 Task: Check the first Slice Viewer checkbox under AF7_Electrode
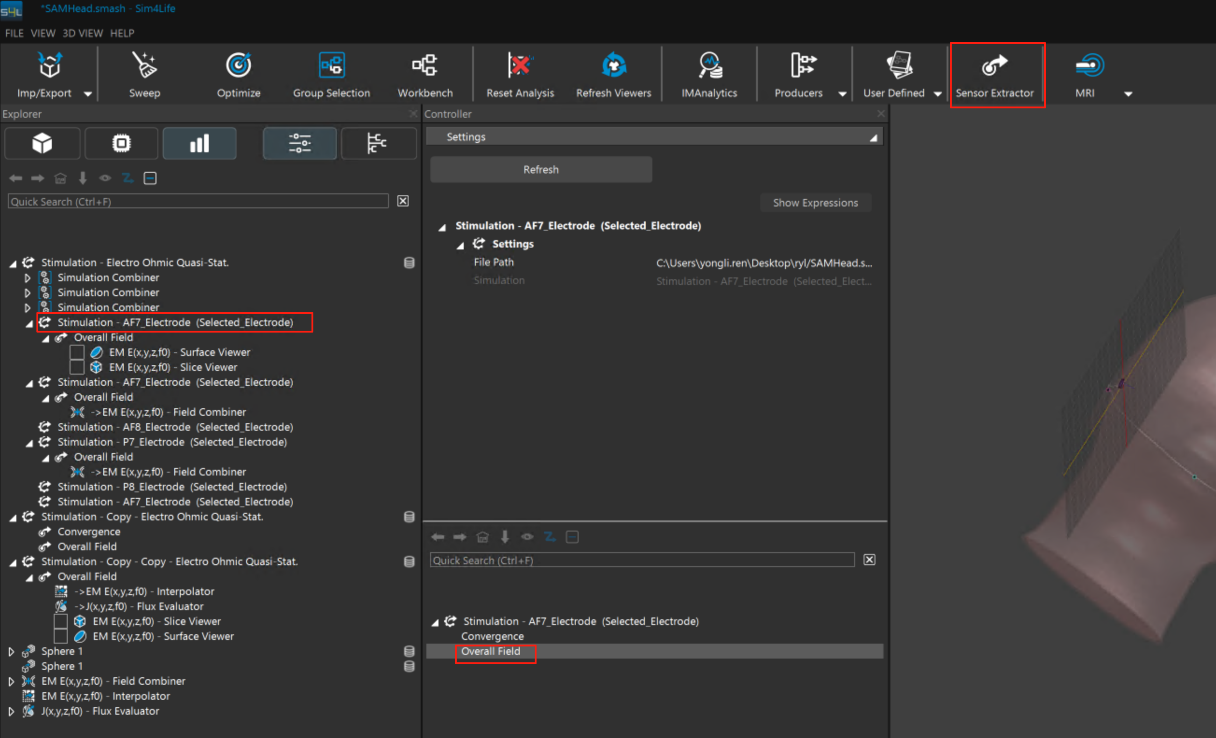77,368
